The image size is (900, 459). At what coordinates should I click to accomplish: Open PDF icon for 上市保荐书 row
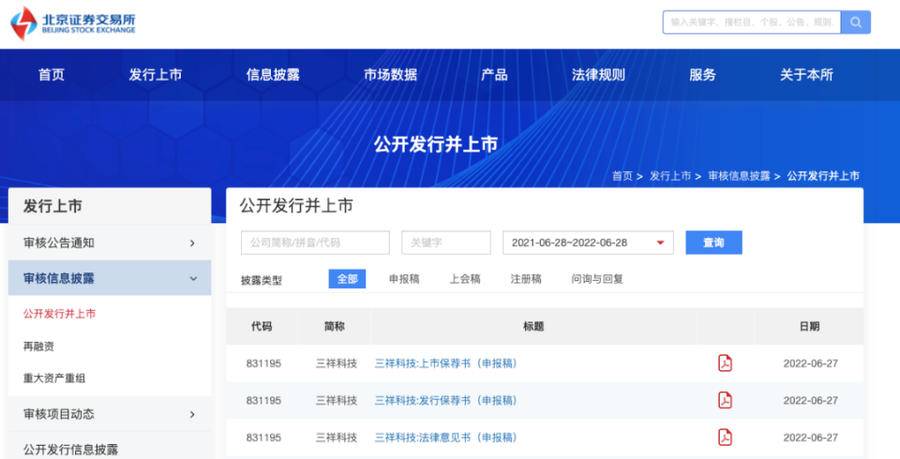coord(725,363)
